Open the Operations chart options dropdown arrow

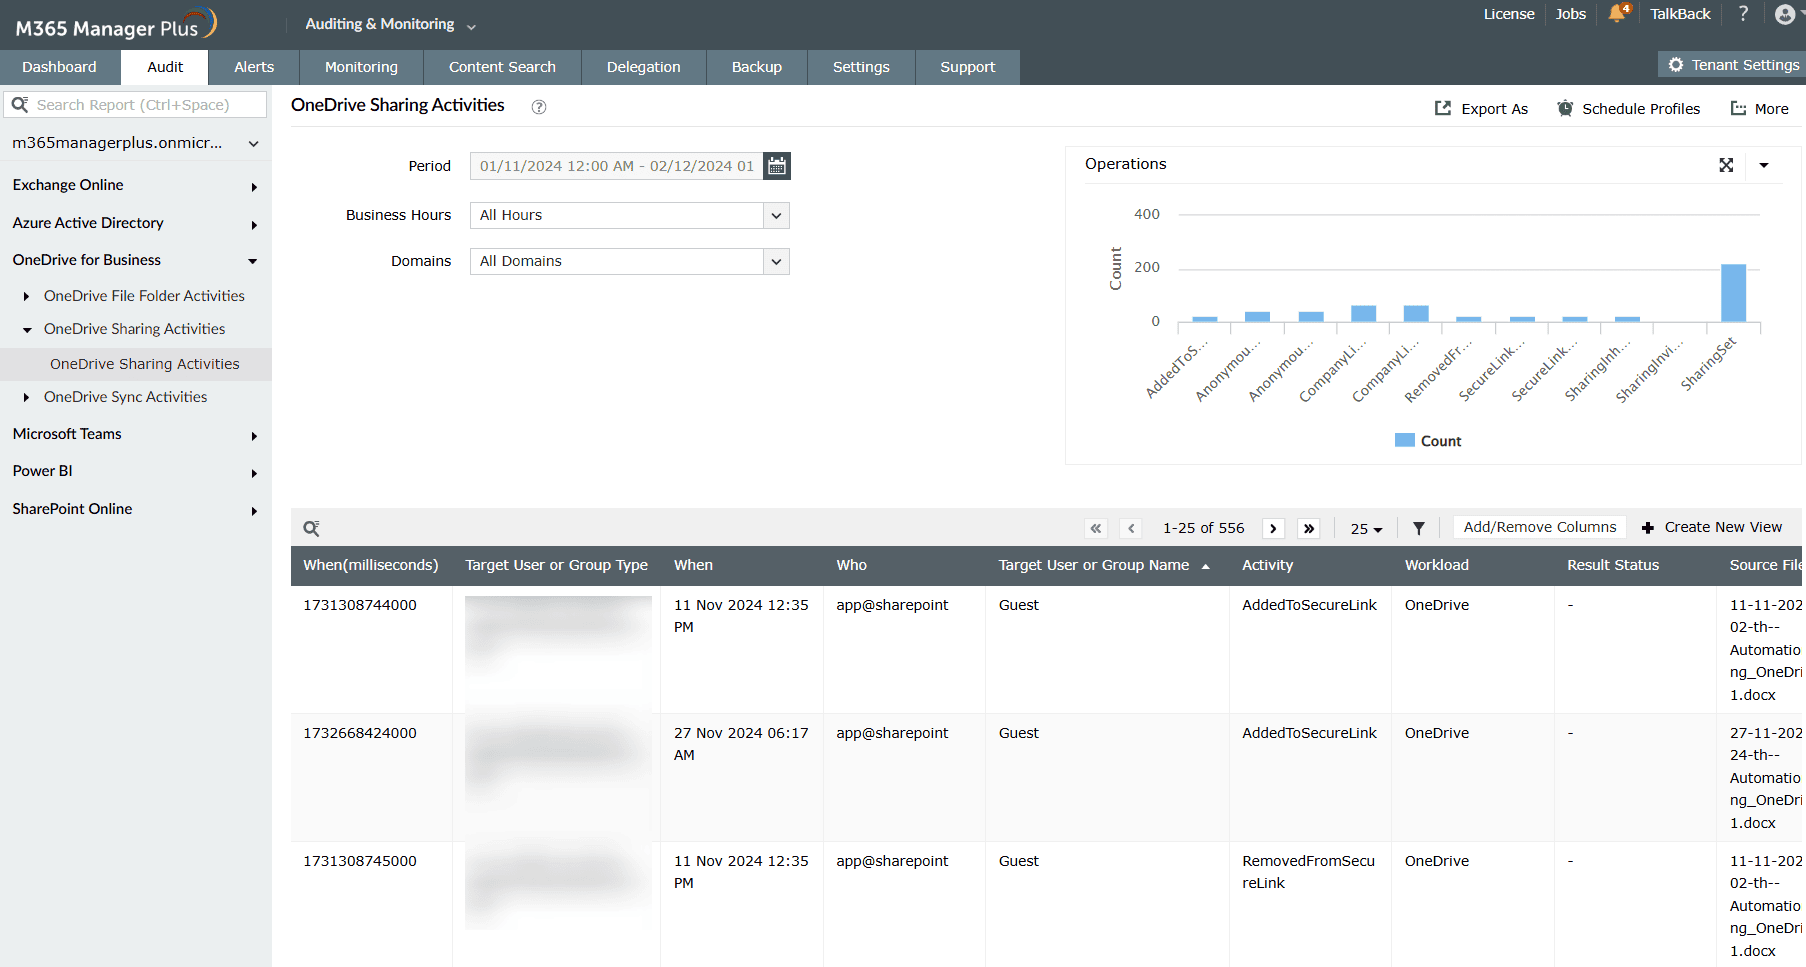pos(1764,165)
